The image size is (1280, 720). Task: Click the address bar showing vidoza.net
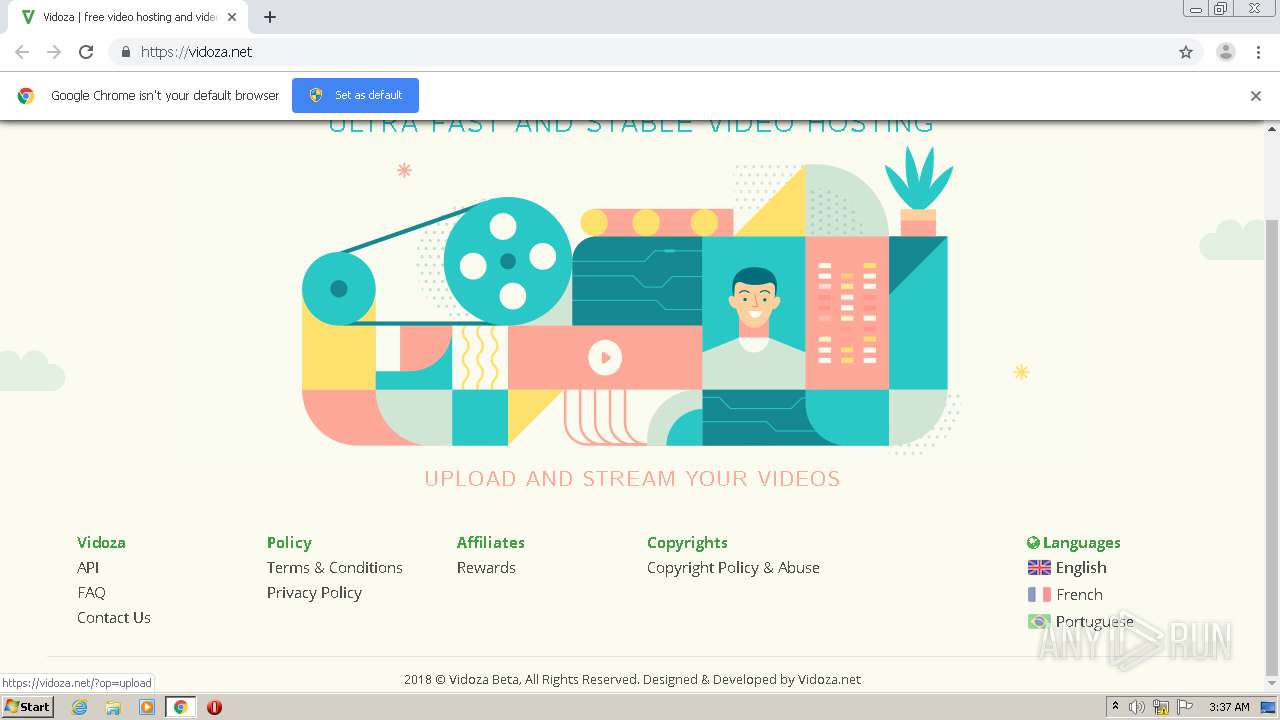[x=640, y=52]
